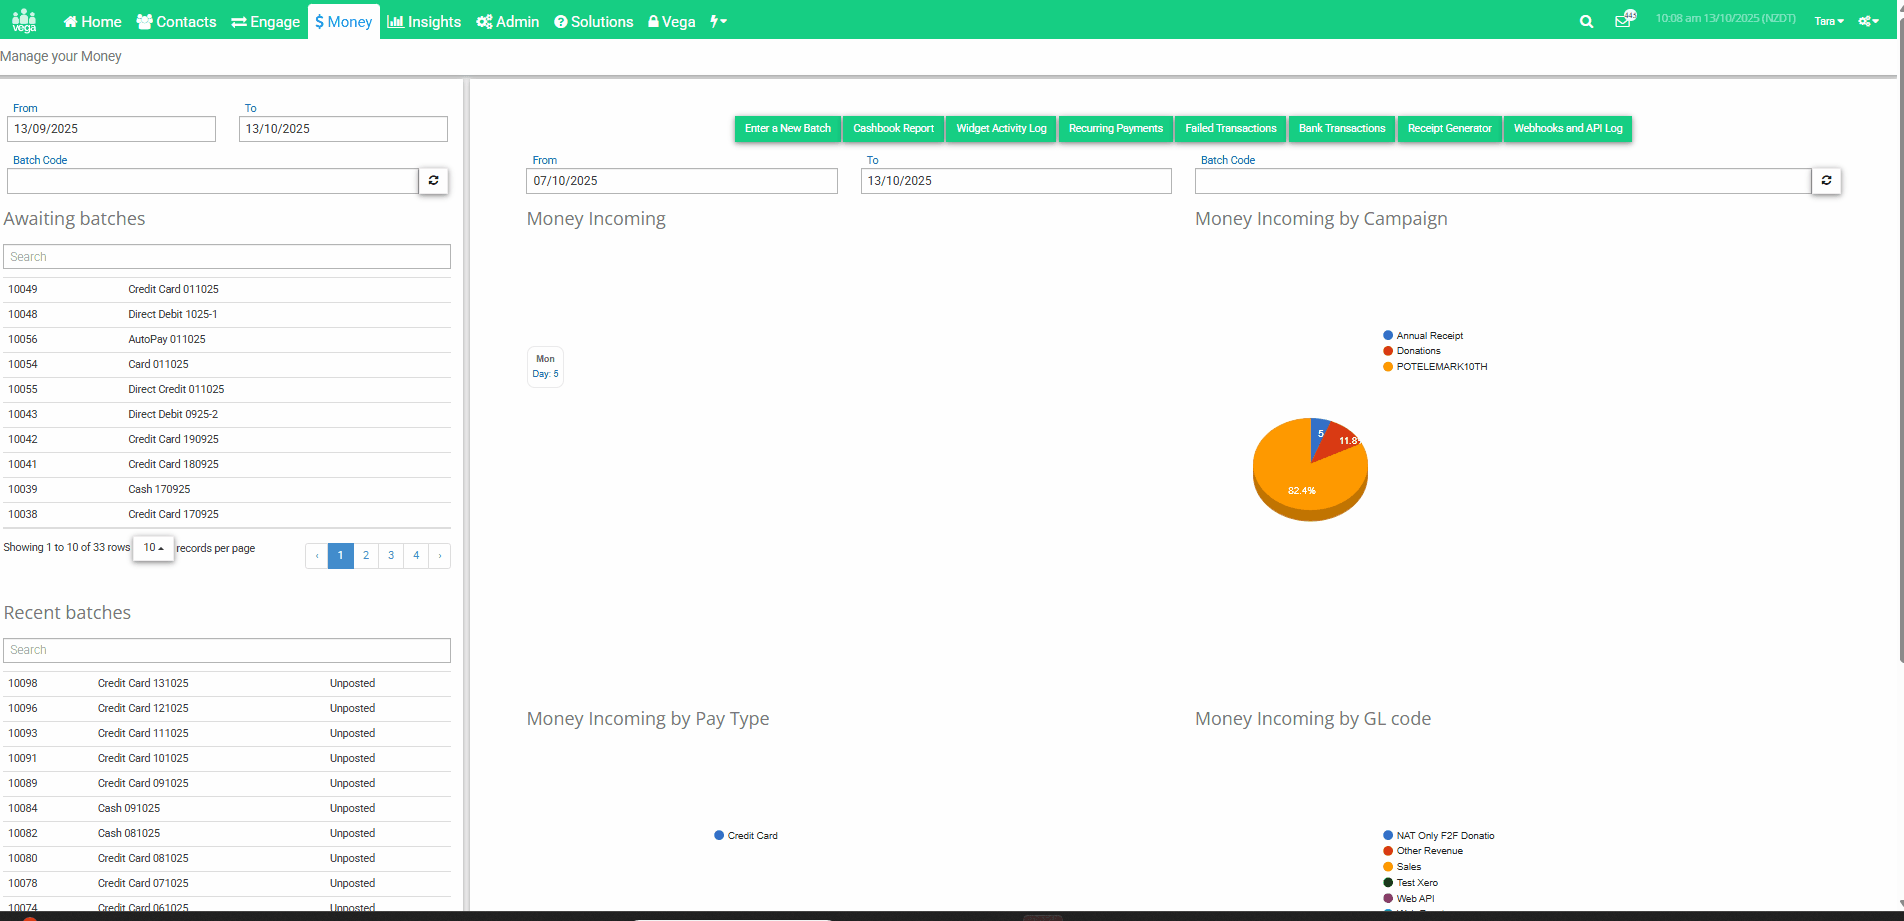Go to next page of awaiting batches
The height and width of the screenshot is (921, 1904).
(x=440, y=556)
